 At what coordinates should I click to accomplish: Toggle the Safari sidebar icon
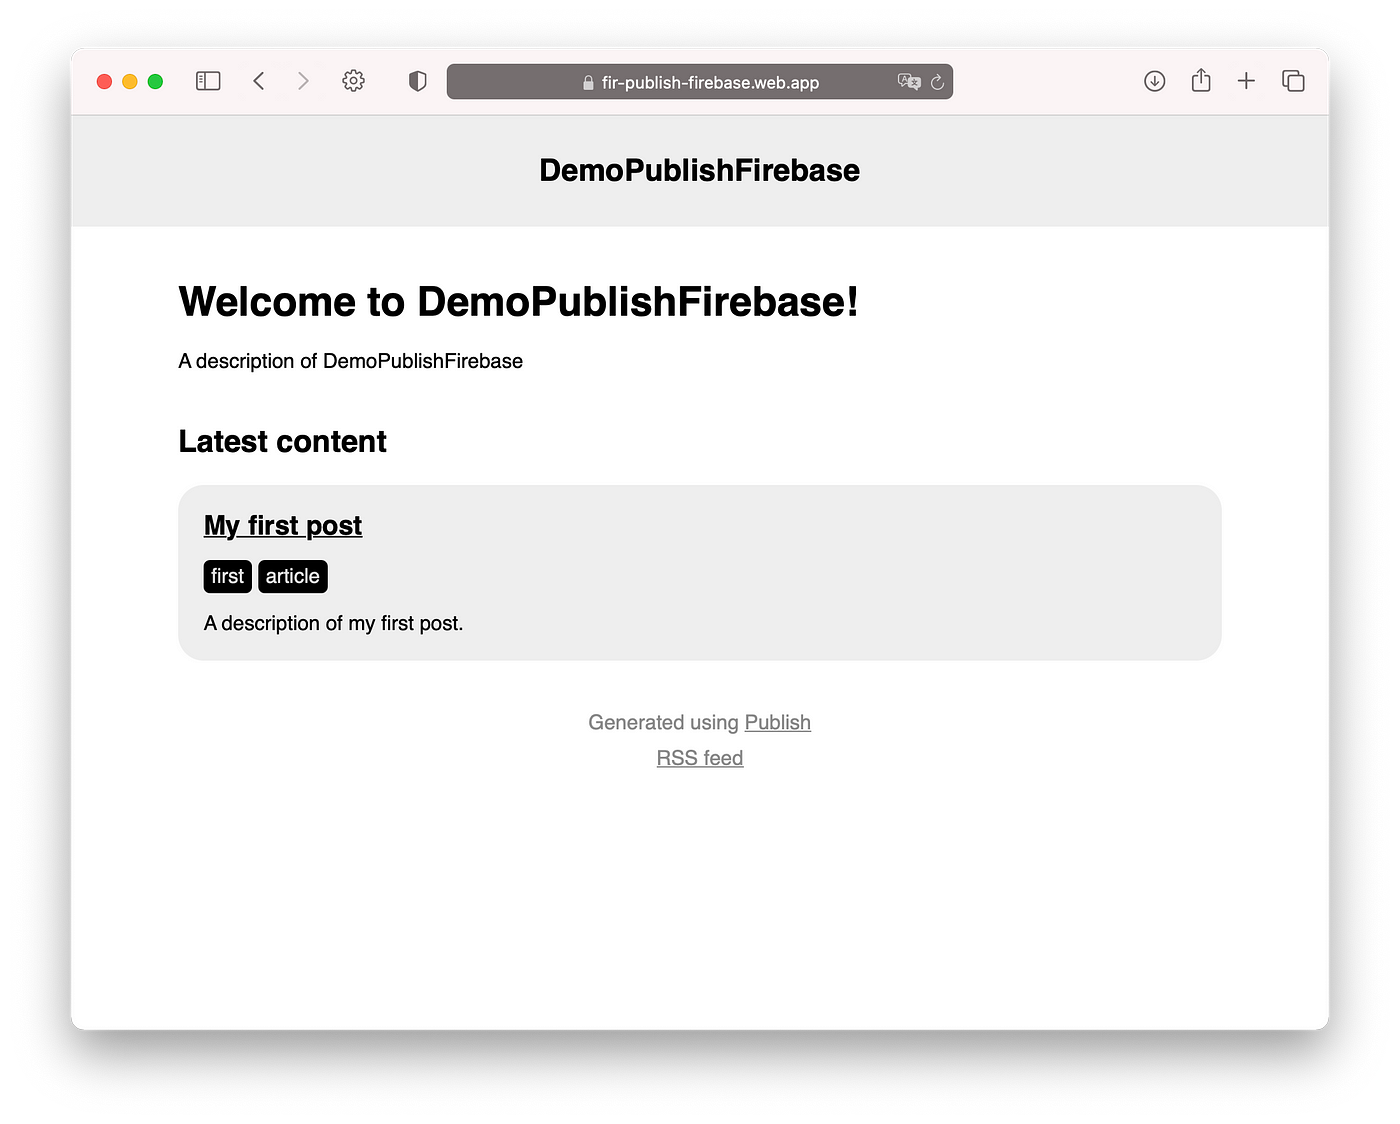[x=208, y=81]
